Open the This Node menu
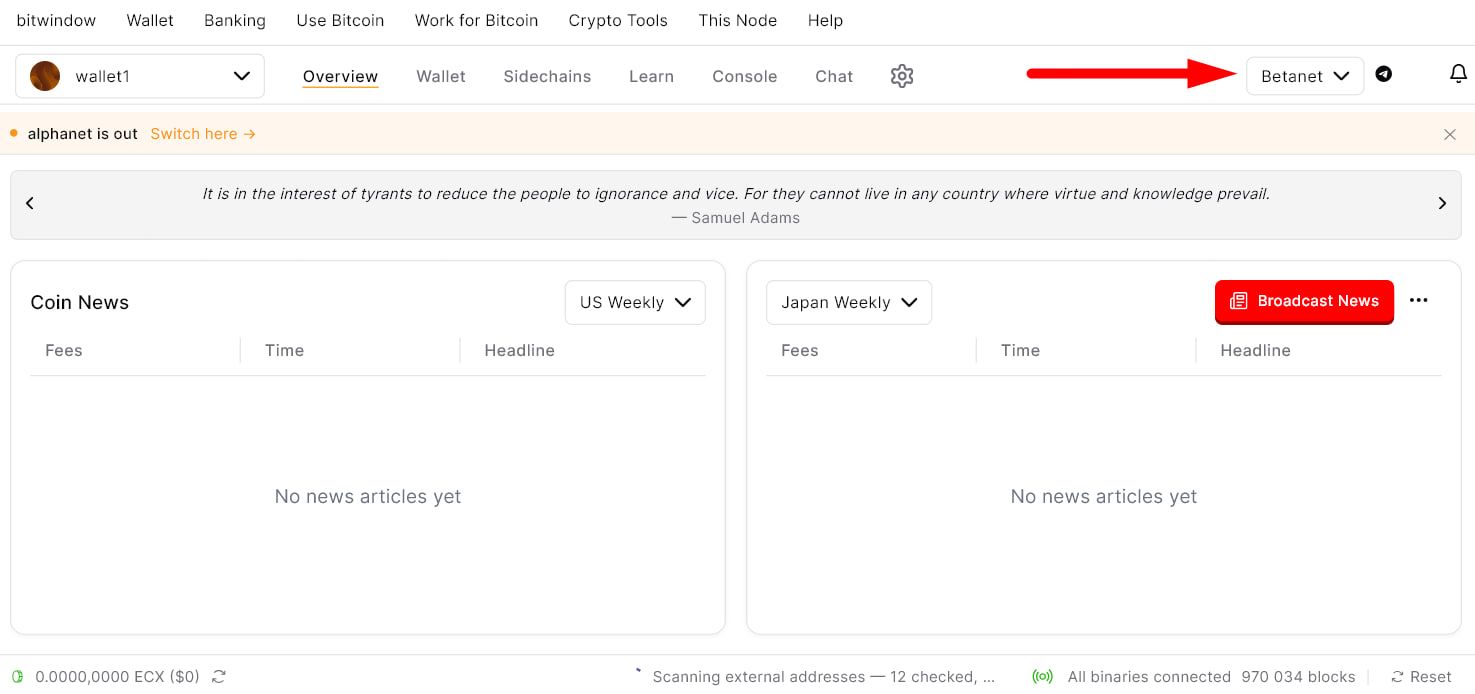 click(x=738, y=20)
